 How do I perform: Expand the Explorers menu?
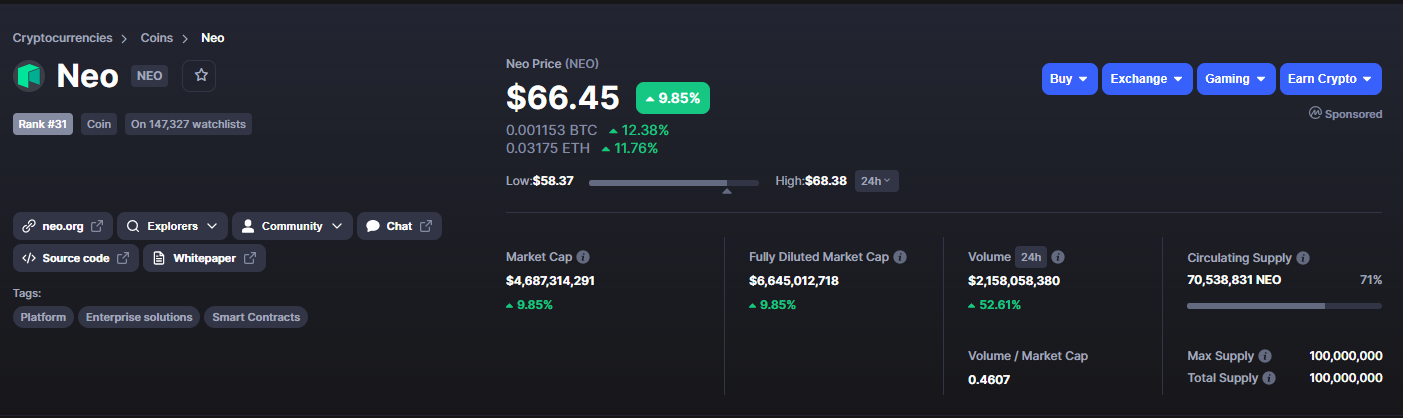172,226
